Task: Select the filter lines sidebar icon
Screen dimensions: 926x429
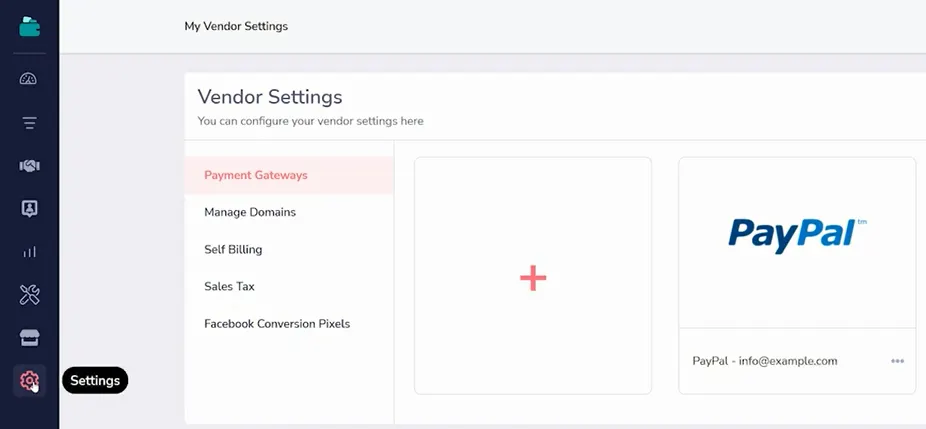Action: point(30,123)
